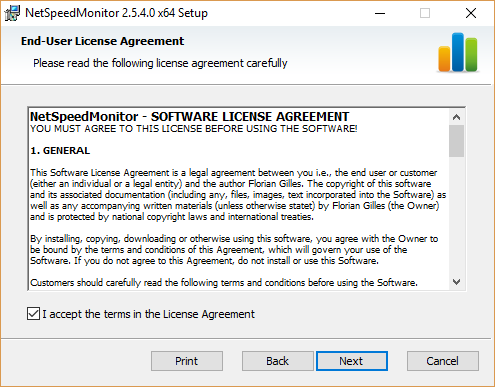Image resolution: width=495 pixels, height=387 pixels.
Task: Print the license agreement
Action: tap(187, 361)
